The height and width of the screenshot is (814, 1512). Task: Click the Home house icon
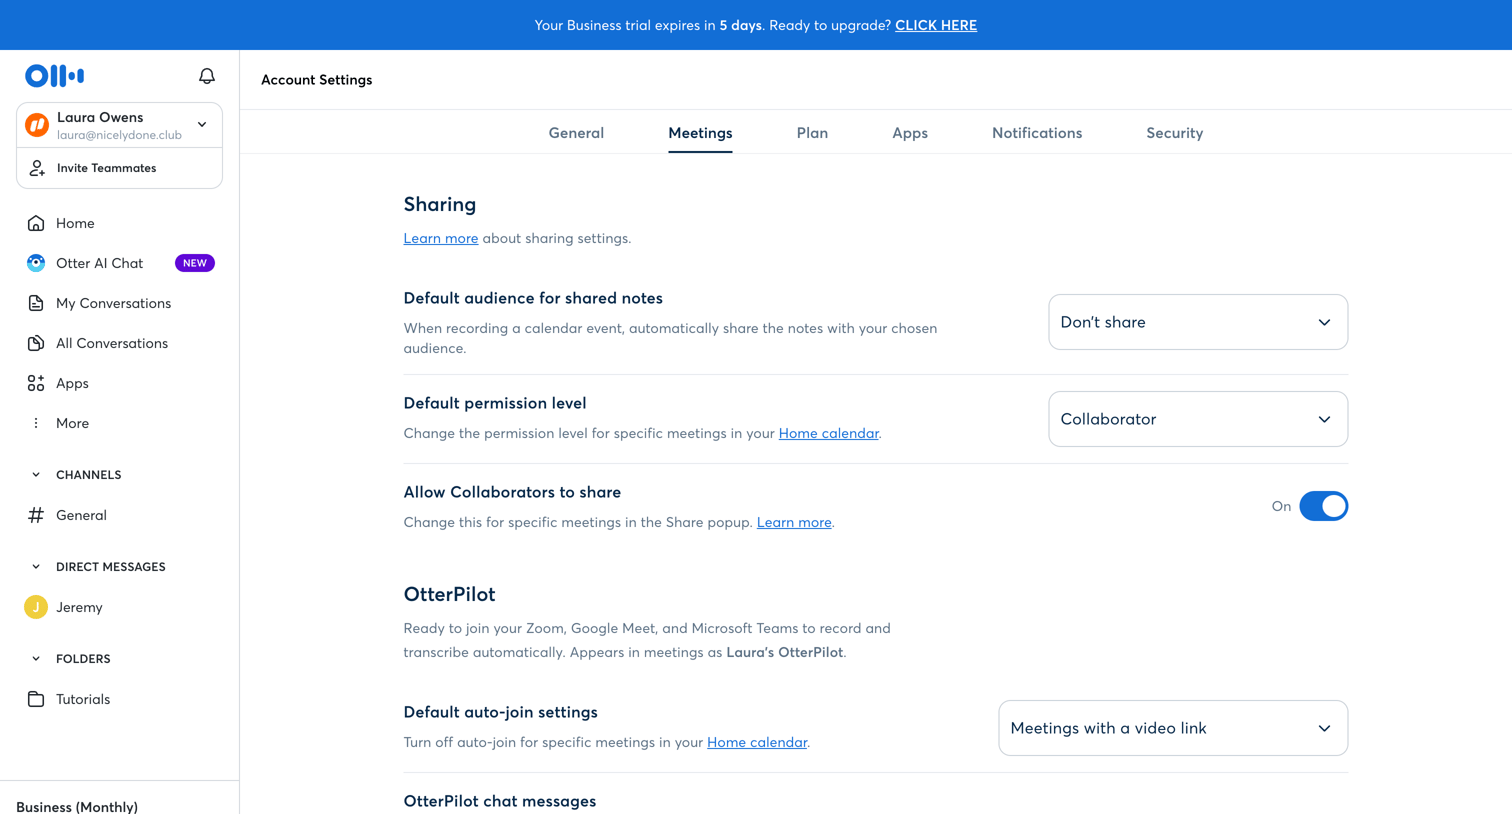36,223
